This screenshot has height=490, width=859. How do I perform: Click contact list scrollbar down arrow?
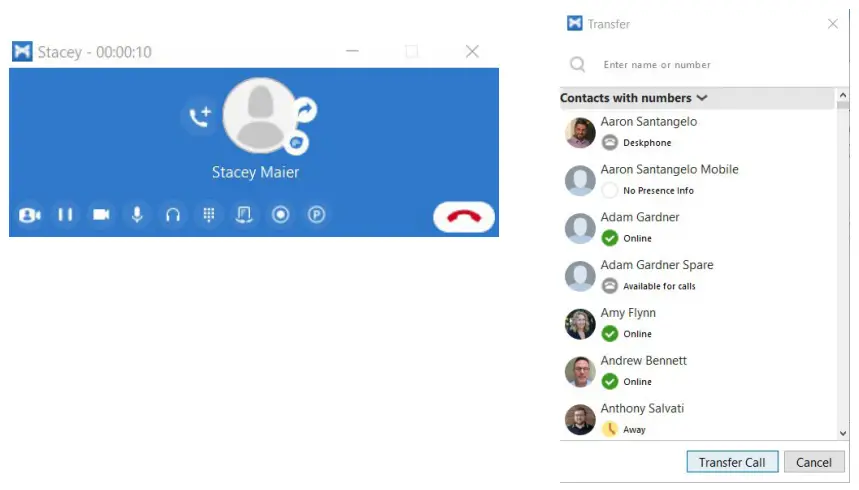tap(843, 433)
